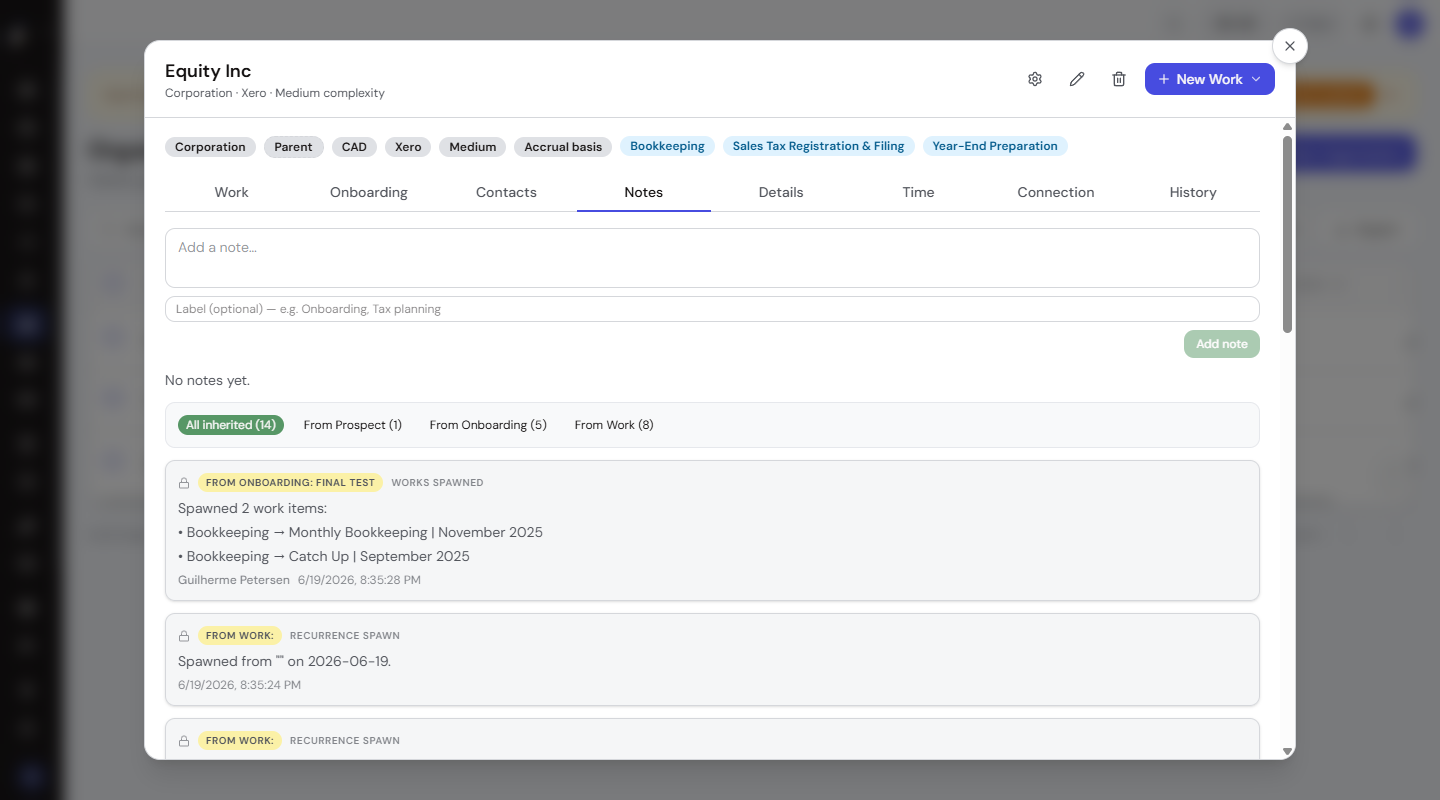Open the History tab
Screen dimensions: 1440x800
(x=1193, y=192)
